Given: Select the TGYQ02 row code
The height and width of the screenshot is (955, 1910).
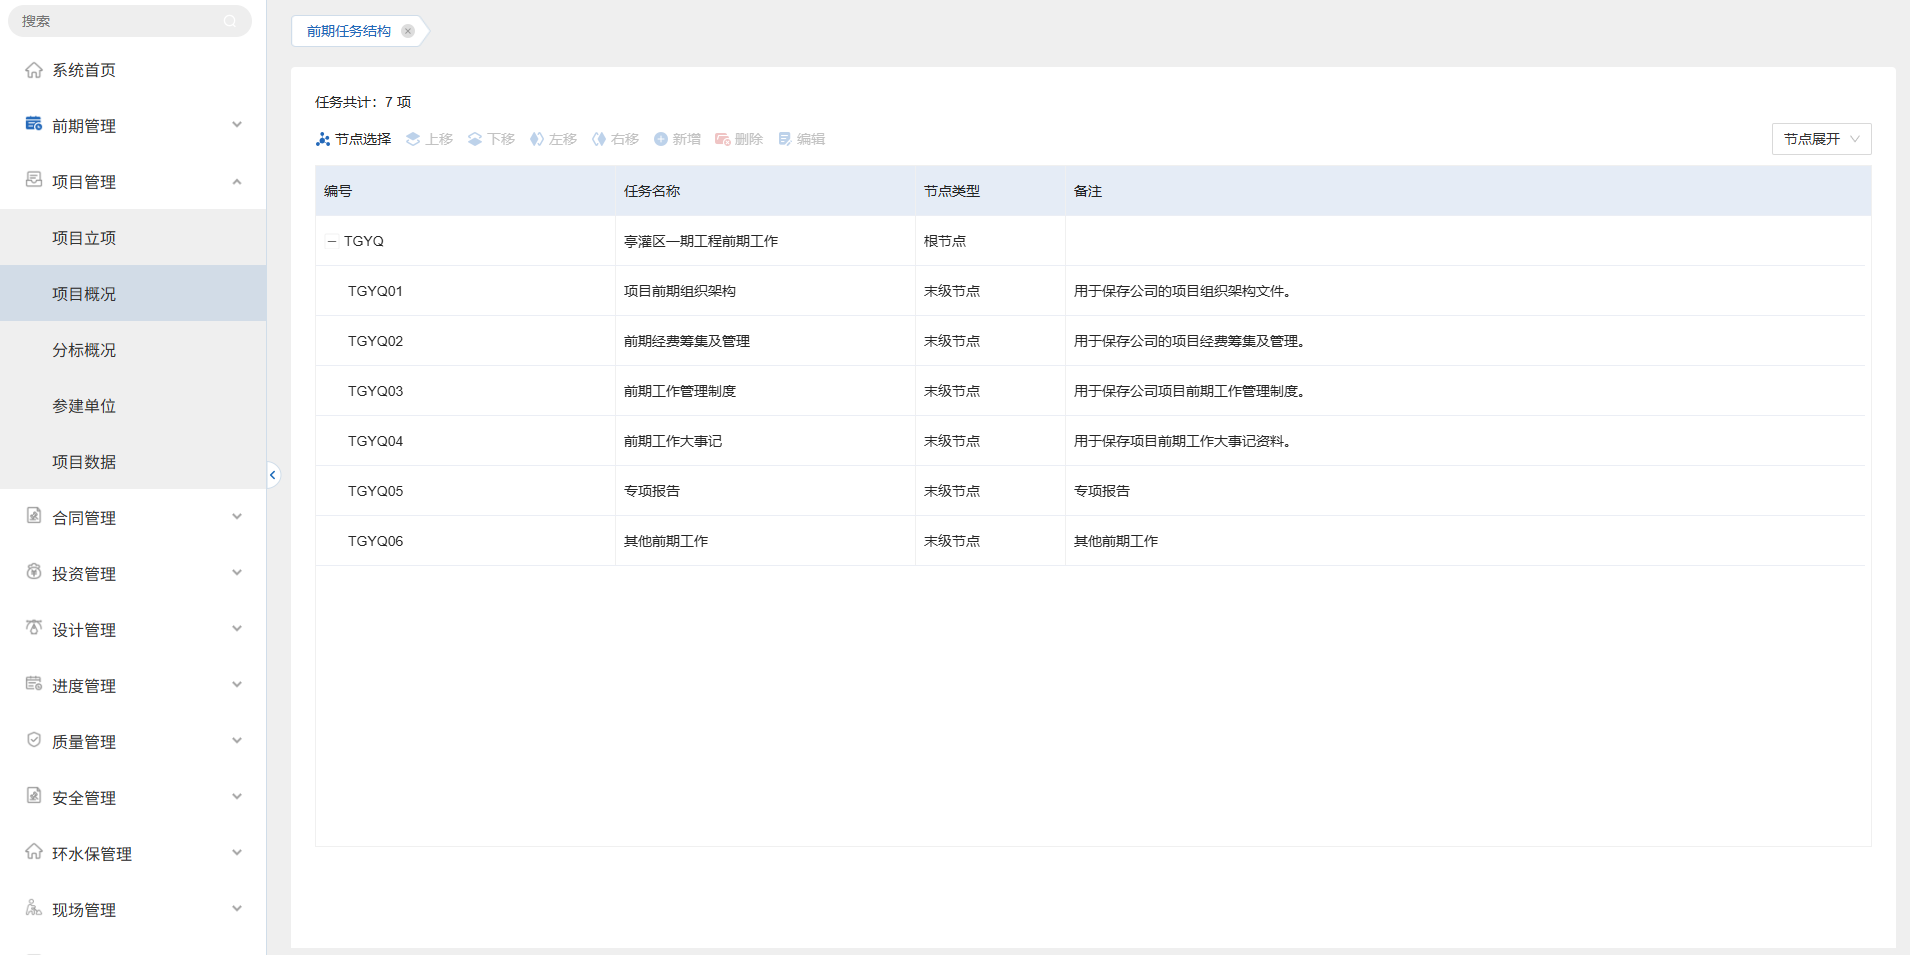Looking at the screenshot, I should point(375,341).
